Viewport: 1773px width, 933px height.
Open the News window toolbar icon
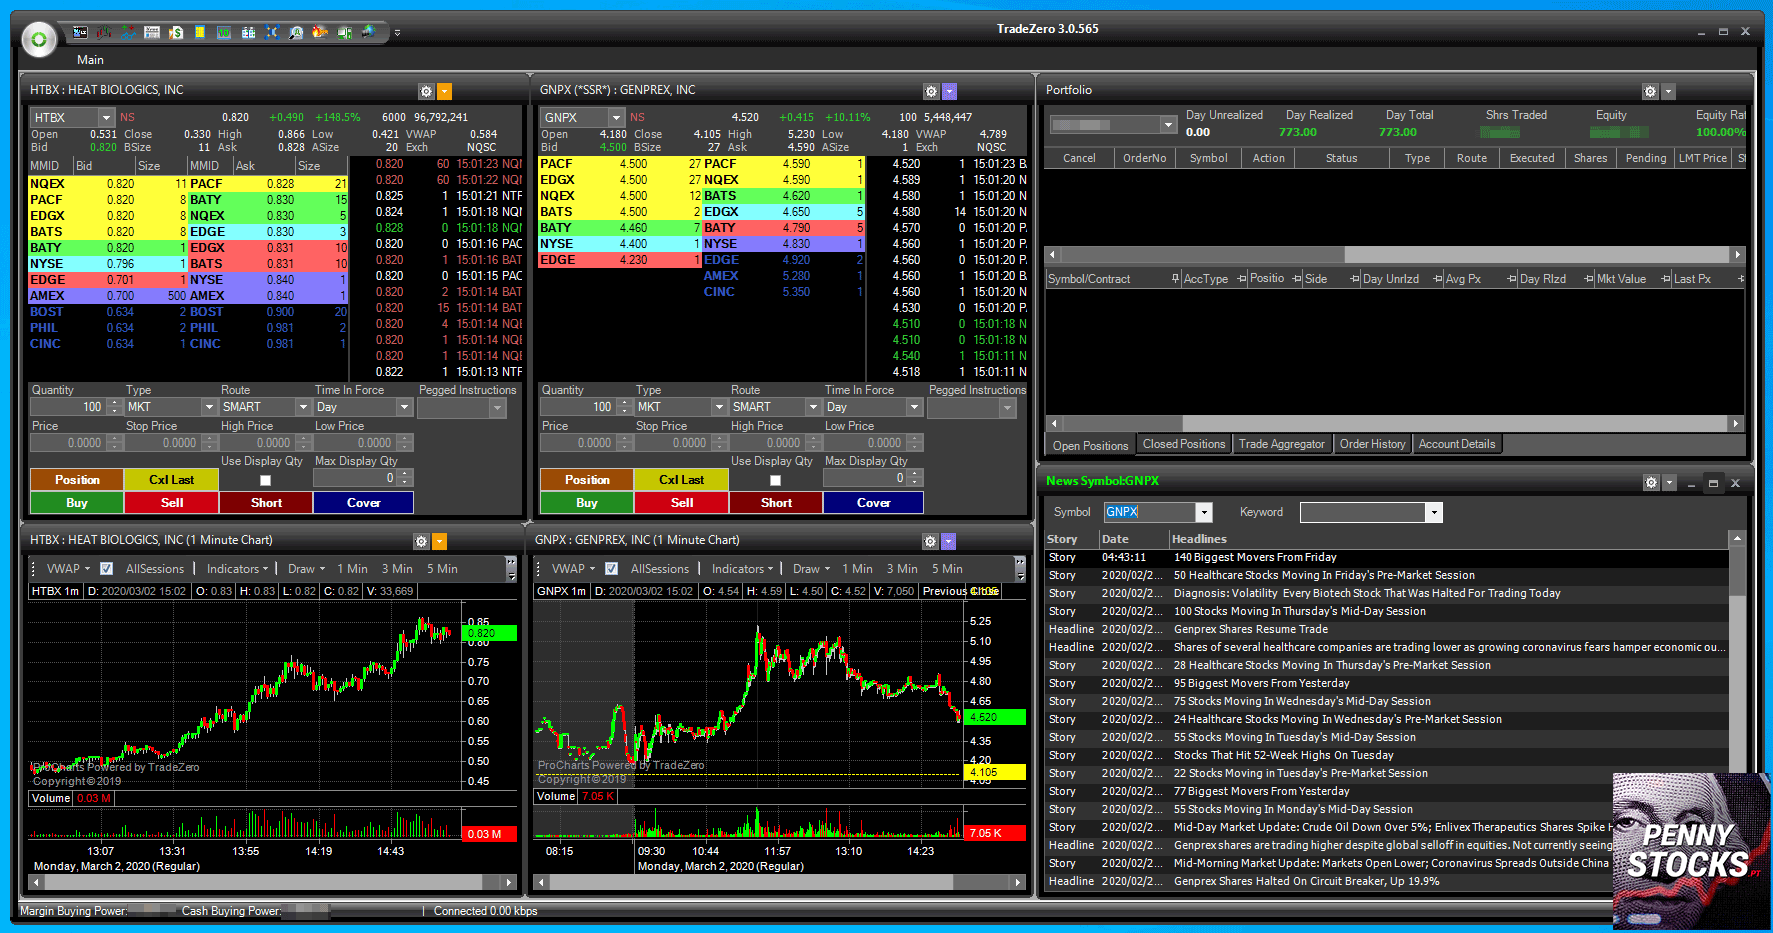pyautogui.click(x=152, y=33)
